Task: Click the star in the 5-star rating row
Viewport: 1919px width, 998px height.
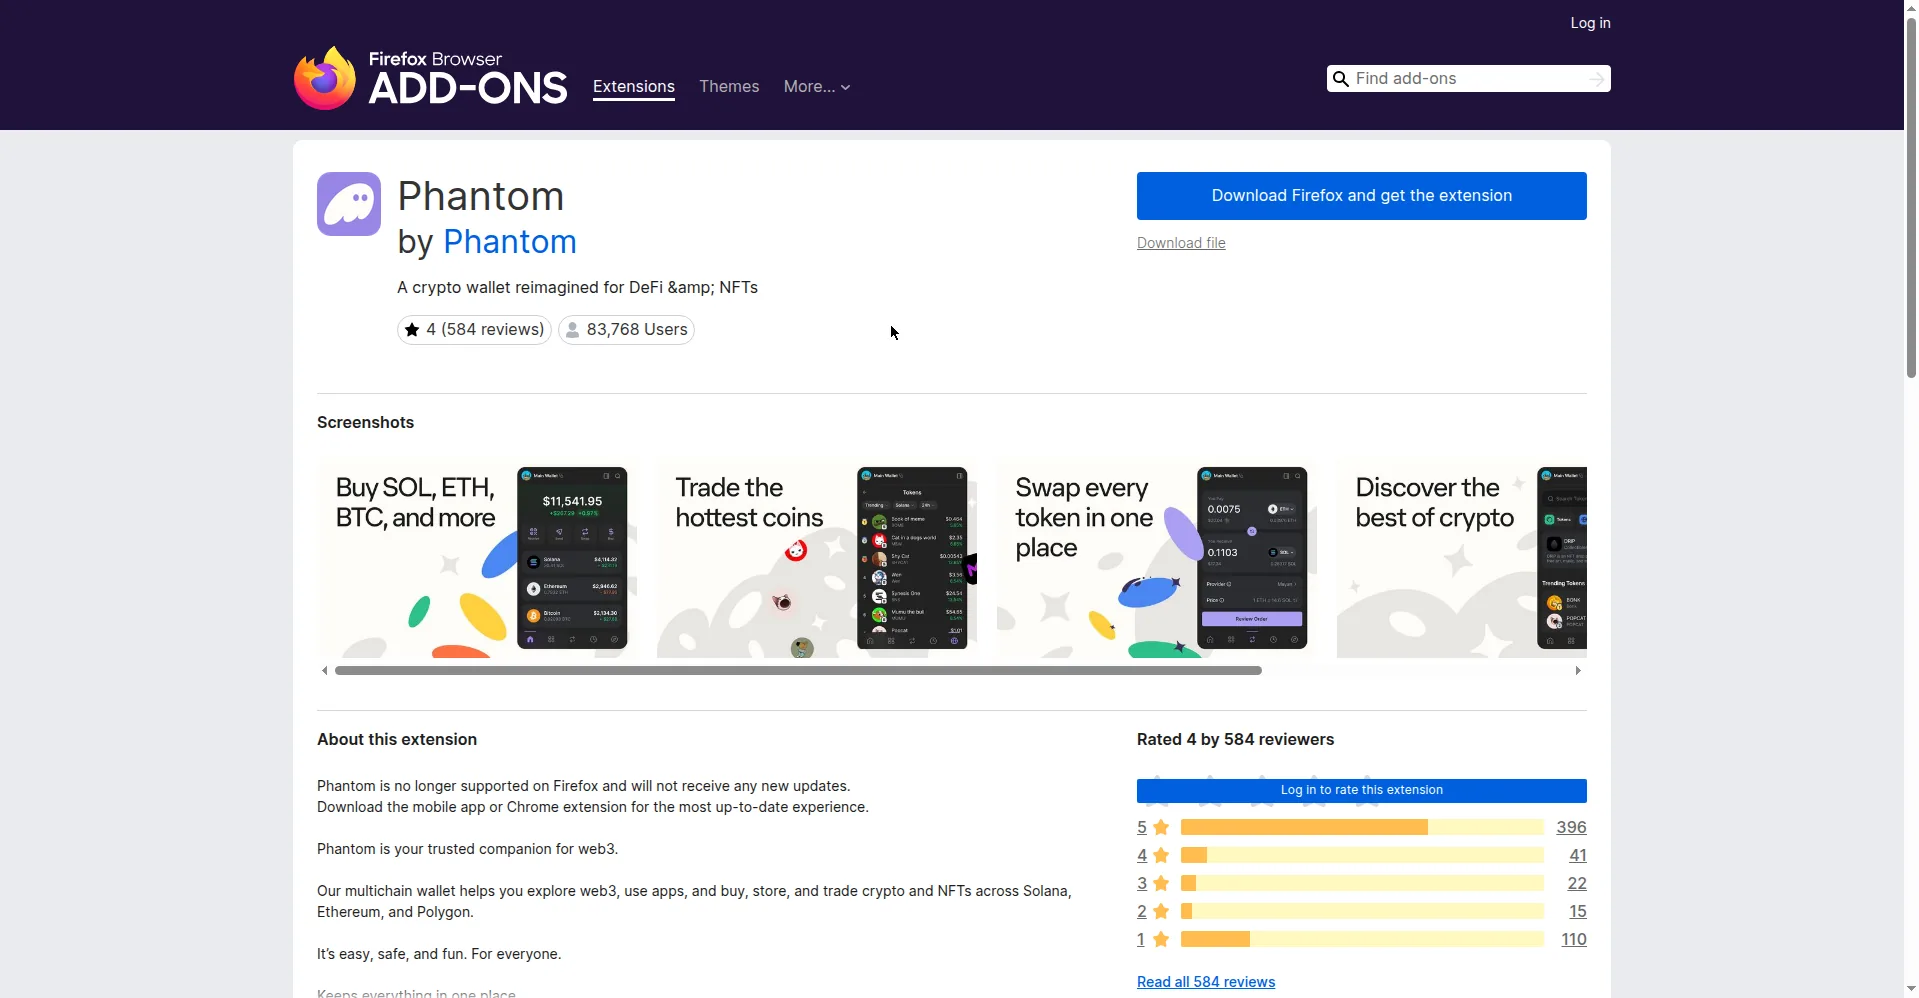Action: point(1161,828)
